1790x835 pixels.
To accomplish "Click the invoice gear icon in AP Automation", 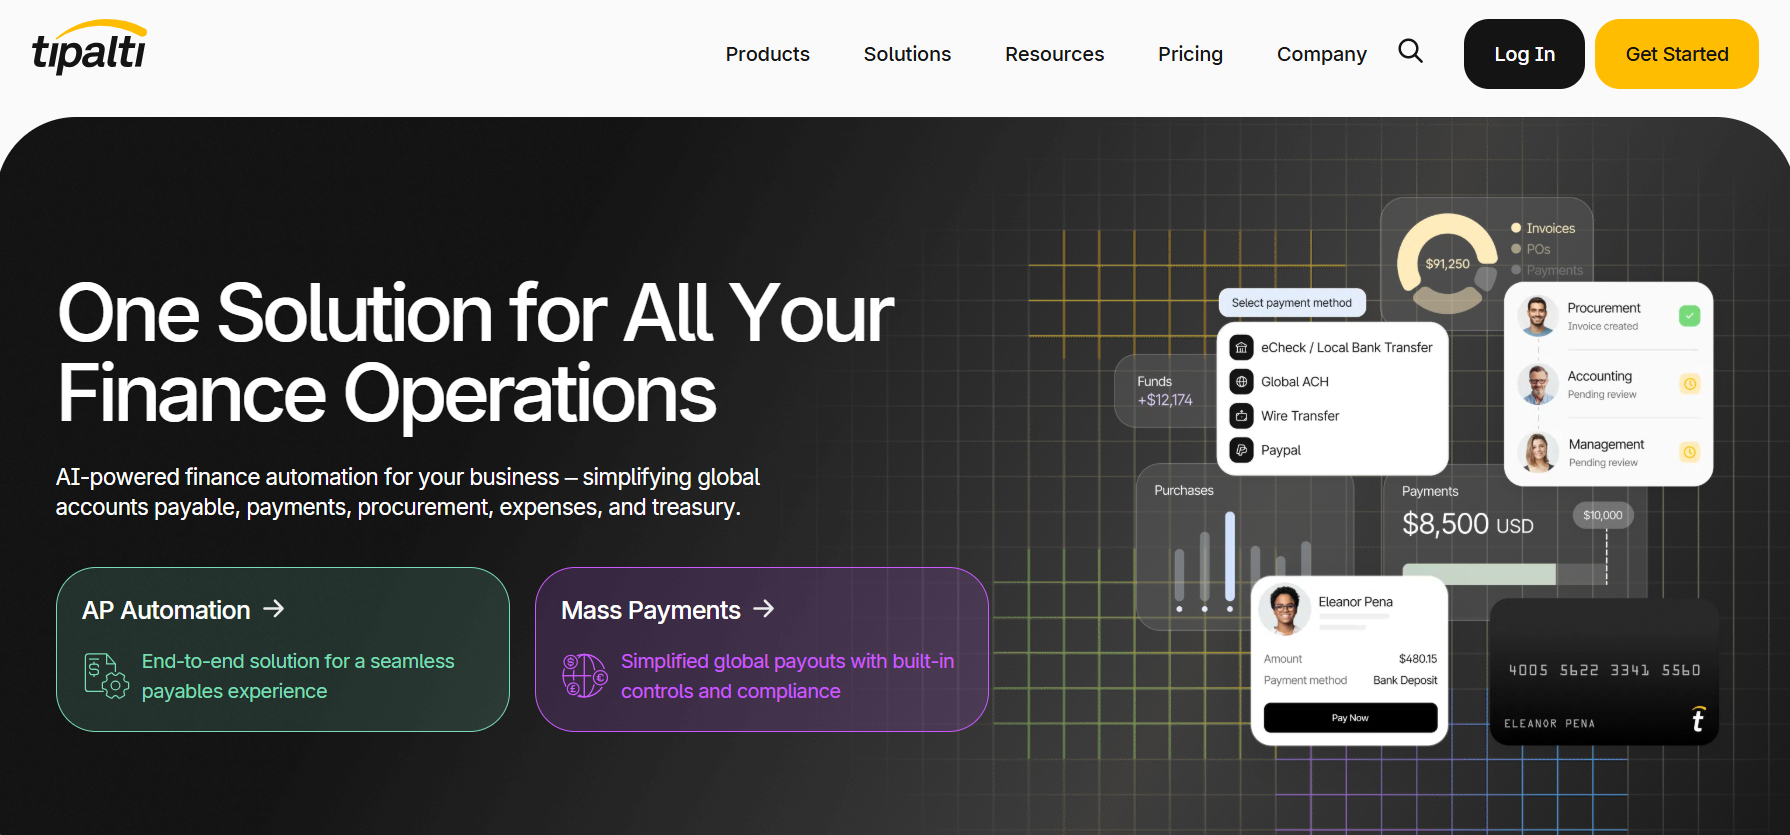I will (106, 675).
